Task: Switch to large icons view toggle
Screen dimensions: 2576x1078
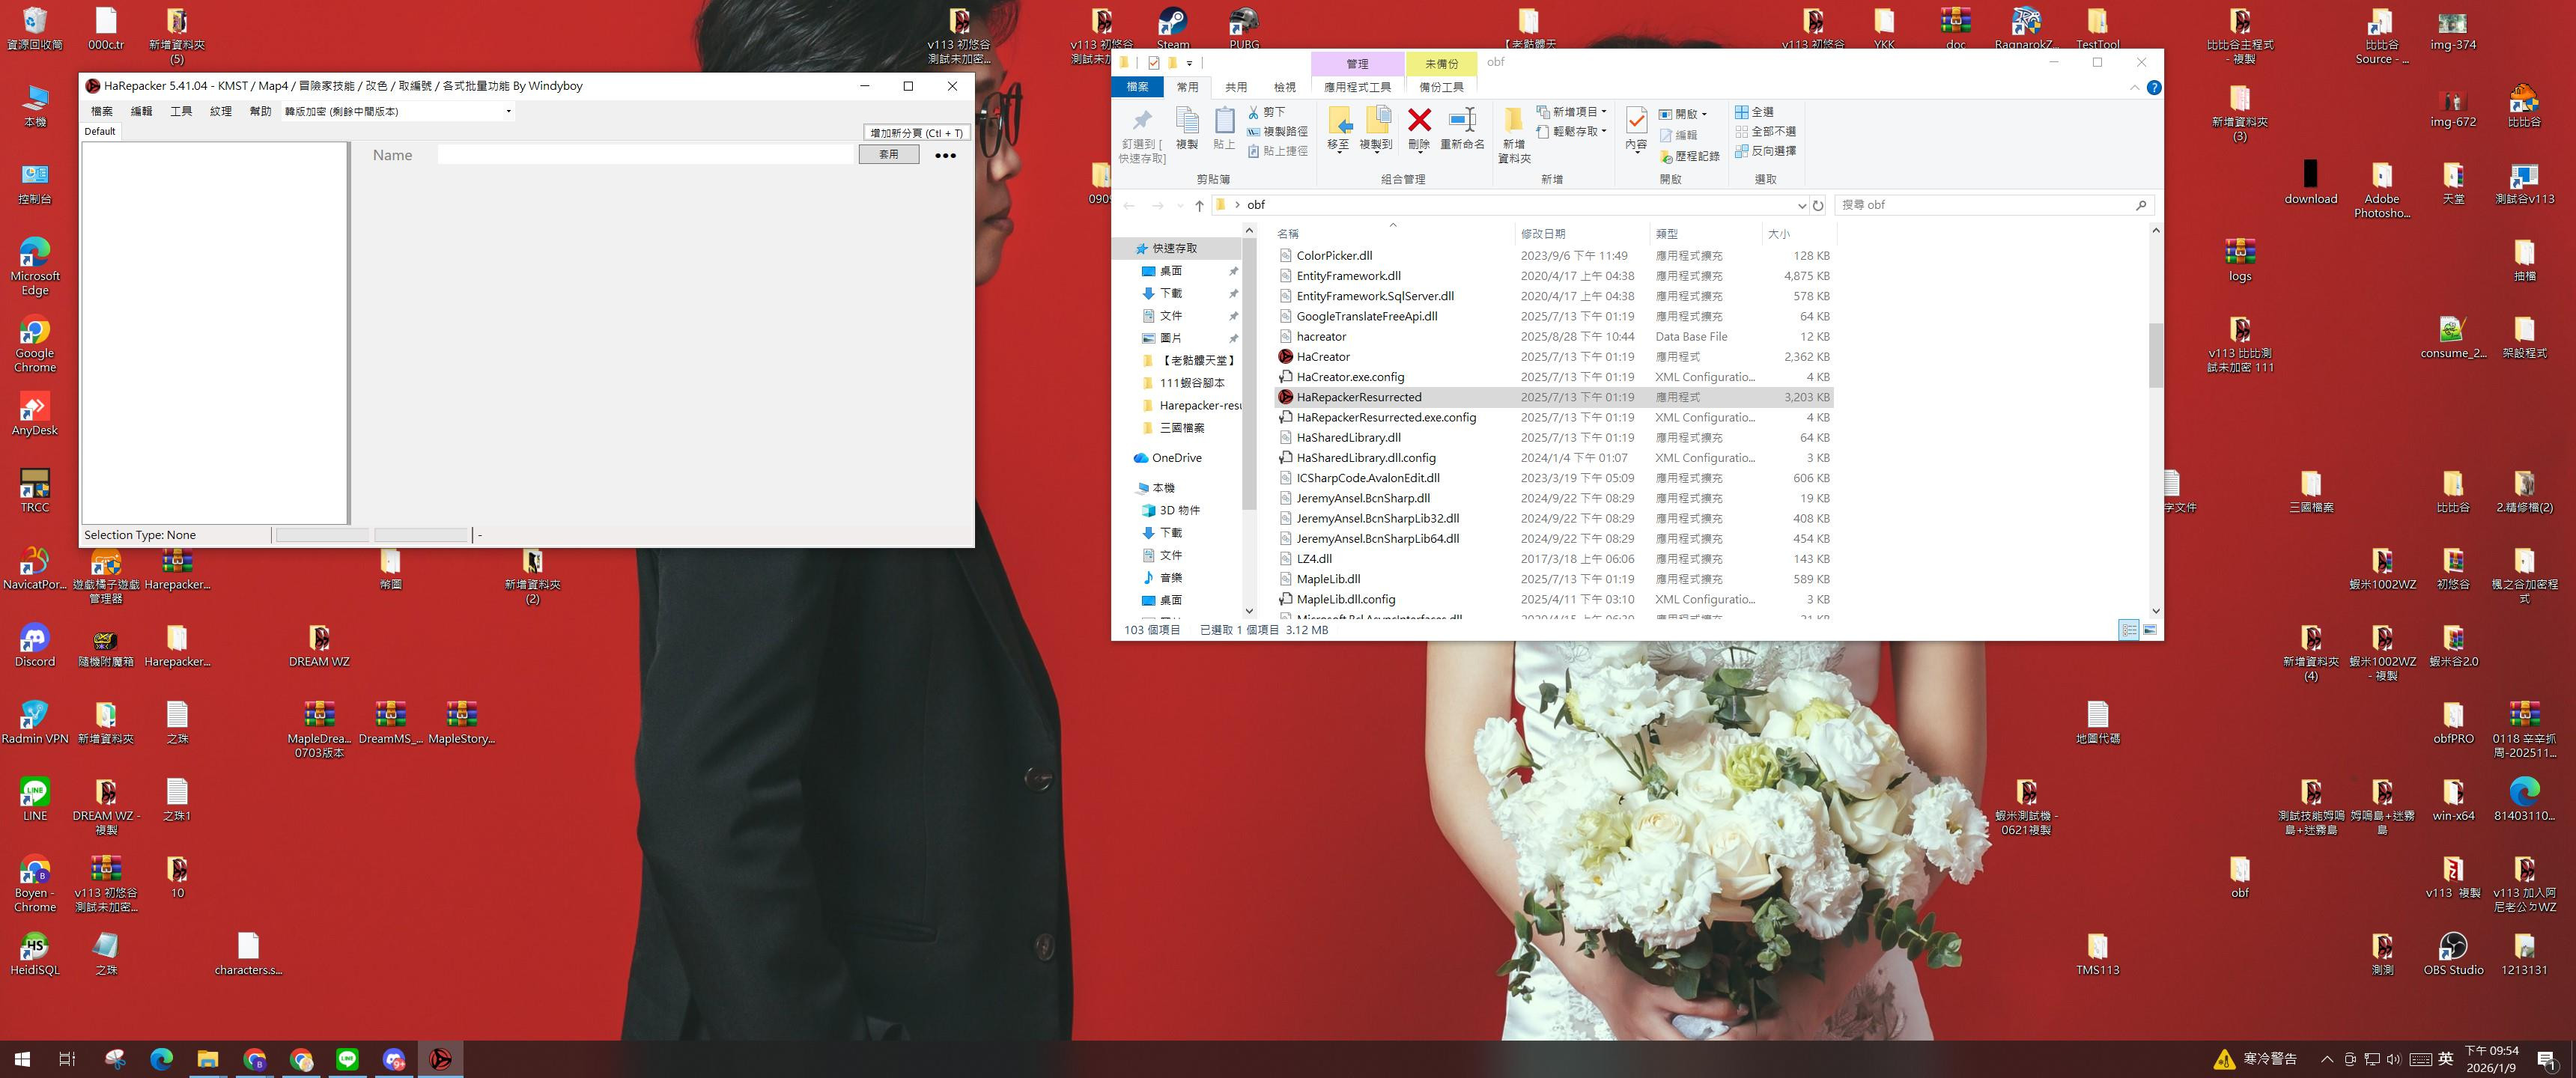Action: (x=2149, y=630)
